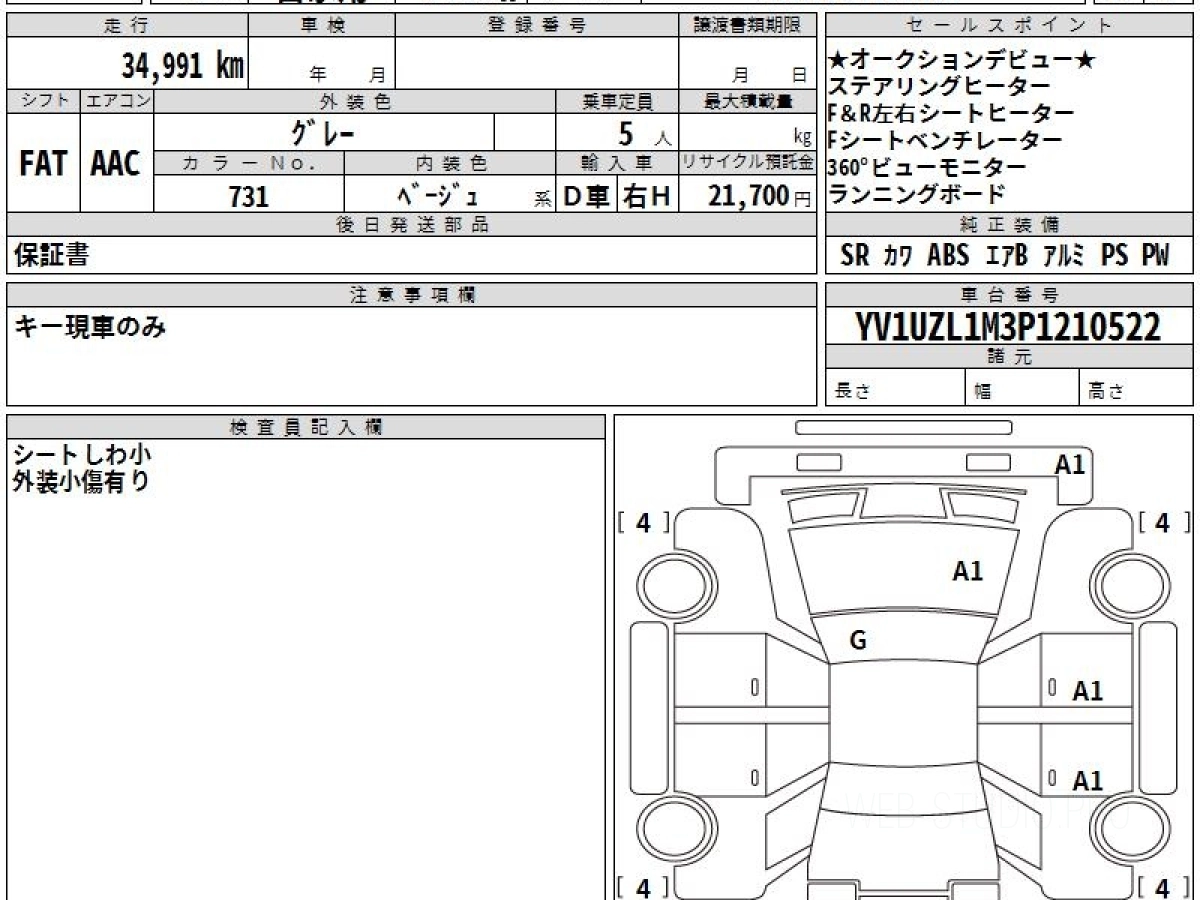The height and width of the screenshot is (900, 1200).
Task: Click the 長さ dimension cell
Action: click(896, 388)
